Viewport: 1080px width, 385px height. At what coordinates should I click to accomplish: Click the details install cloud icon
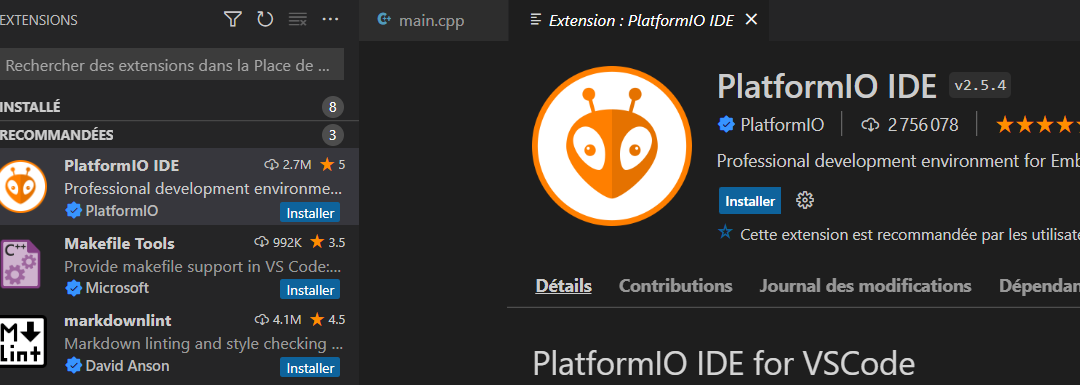pyautogui.click(x=871, y=125)
